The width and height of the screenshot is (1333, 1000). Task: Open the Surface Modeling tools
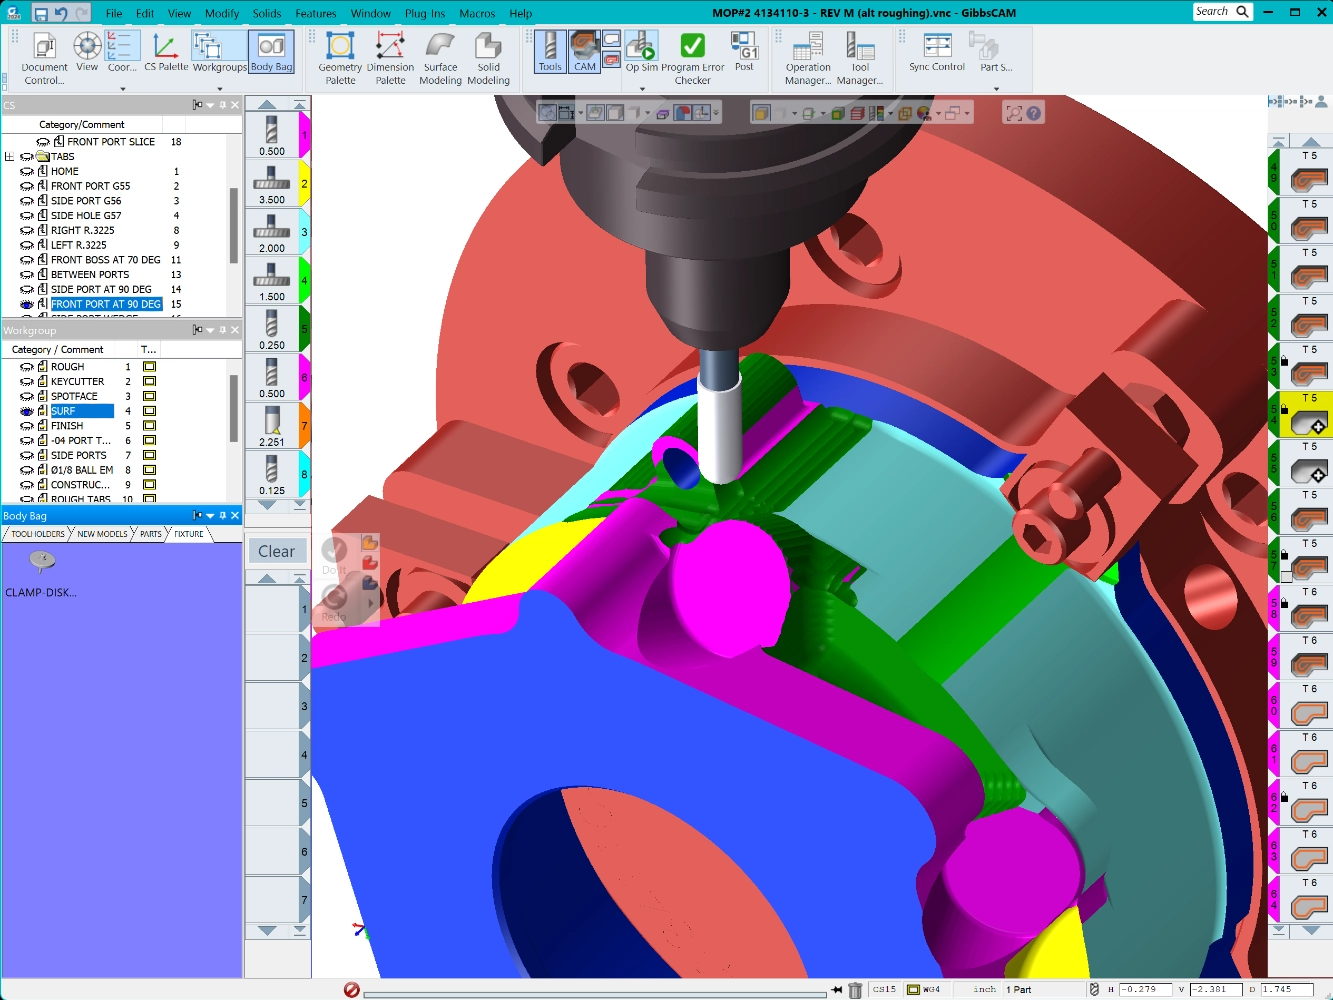(x=440, y=57)
